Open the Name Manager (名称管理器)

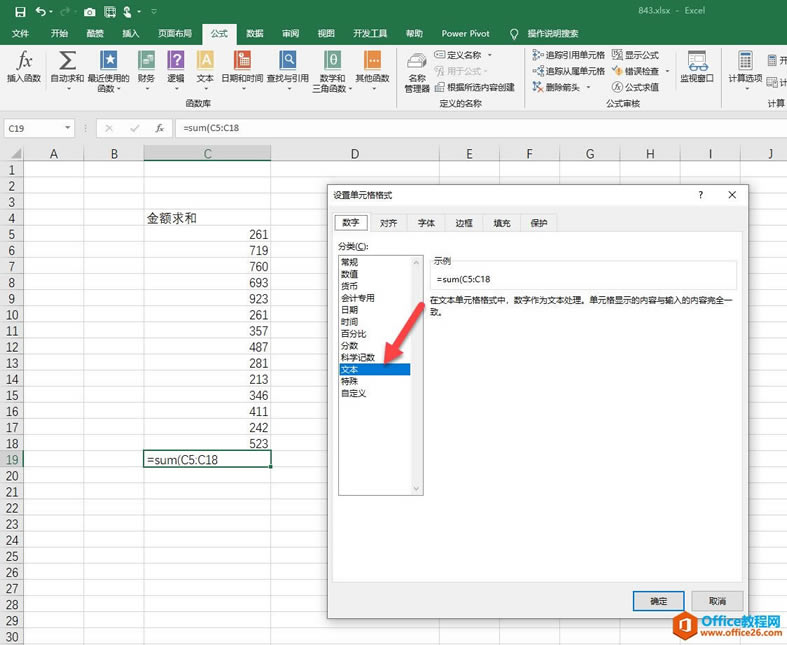pyautogui.click(x=417, y=73)
